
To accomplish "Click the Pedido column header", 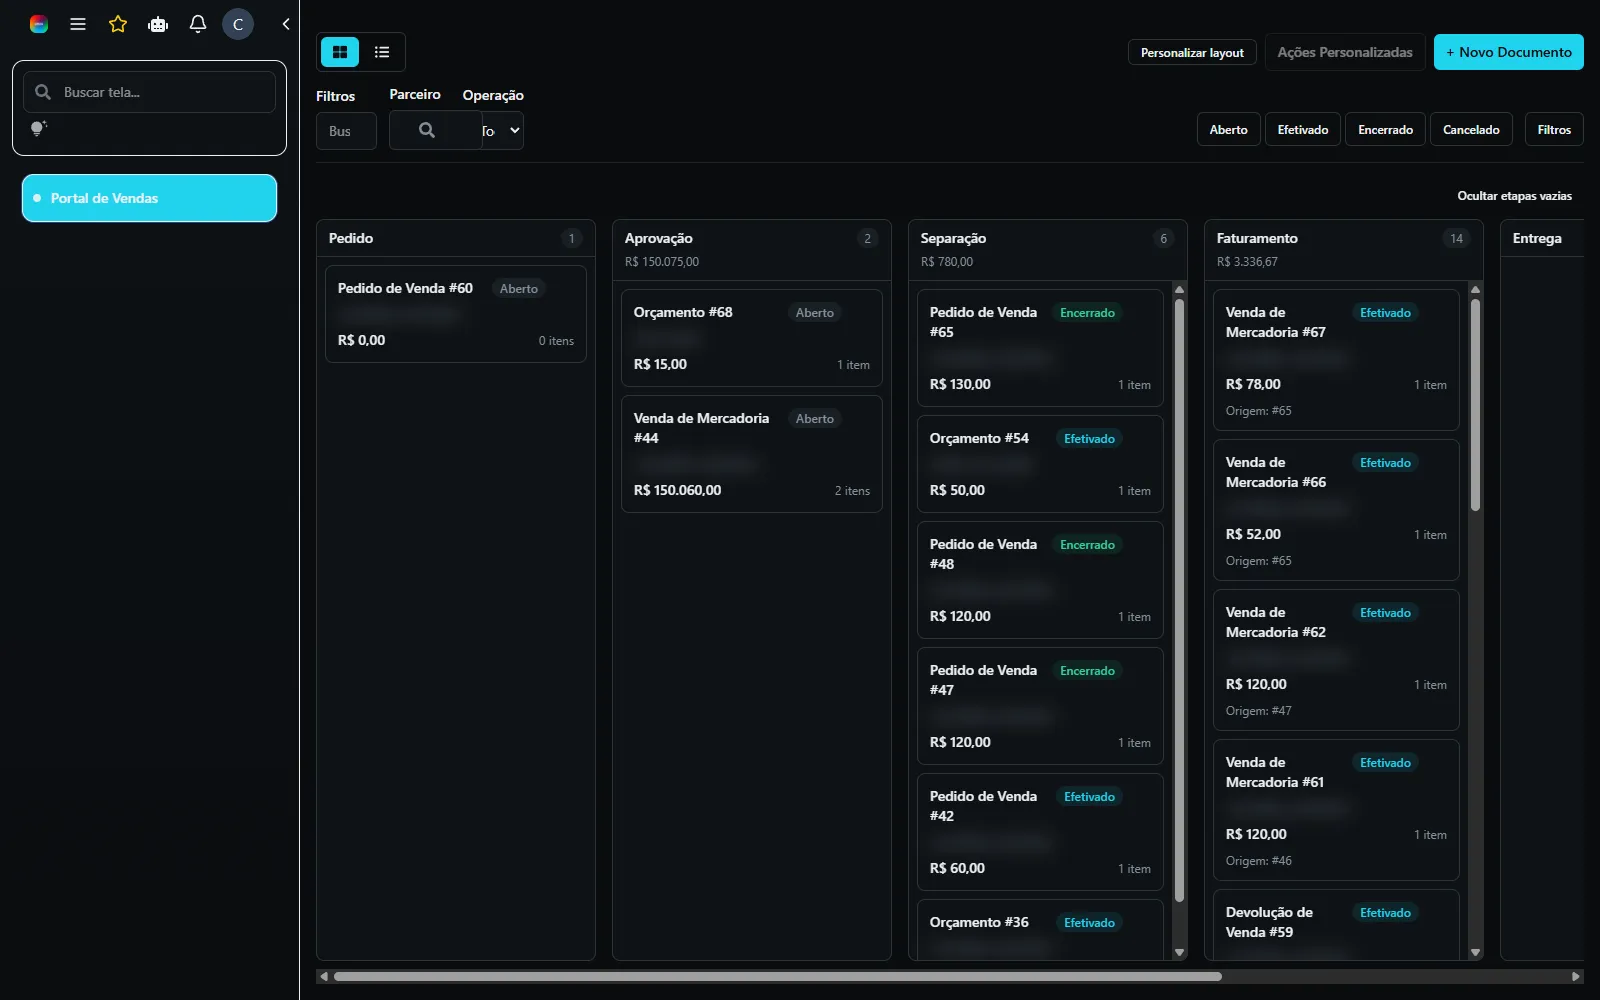I will pyautogui.click(x=456, y=238).
